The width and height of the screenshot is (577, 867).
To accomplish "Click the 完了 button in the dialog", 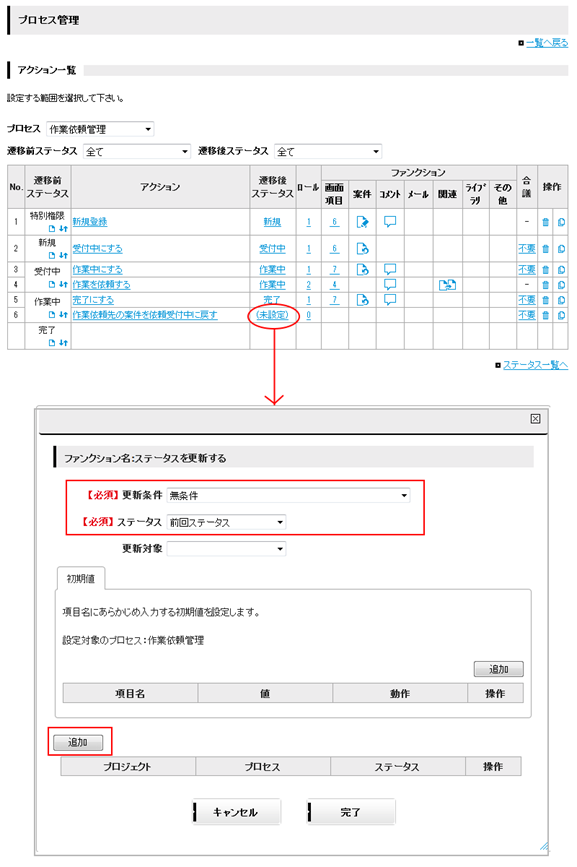I will (350, 812).
